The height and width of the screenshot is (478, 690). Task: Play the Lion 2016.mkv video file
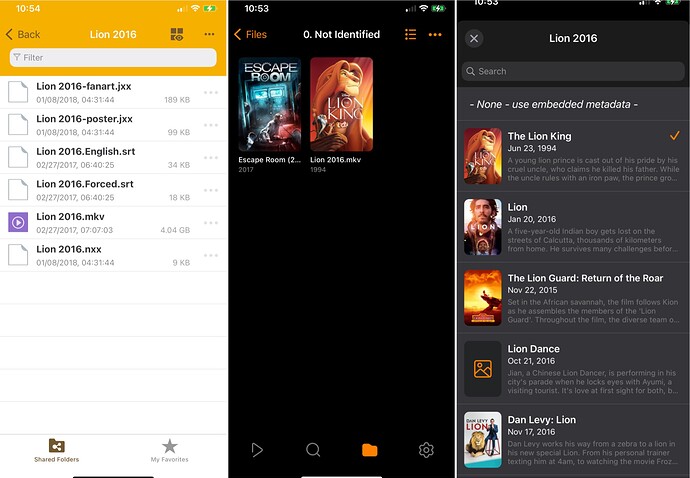[113, 223]
